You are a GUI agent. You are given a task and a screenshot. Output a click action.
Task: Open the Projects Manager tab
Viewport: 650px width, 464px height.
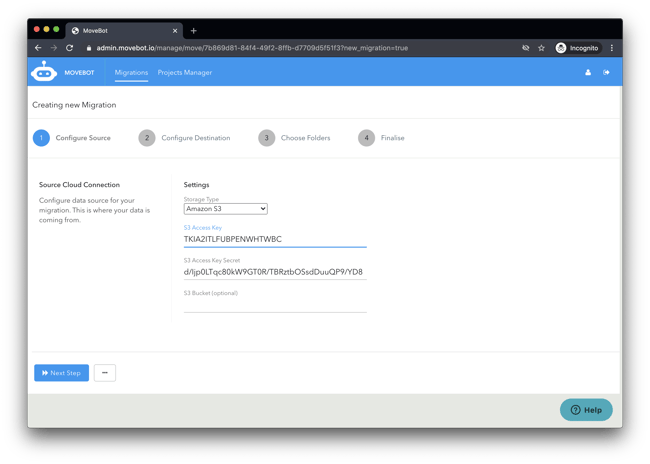click(185, 73)
